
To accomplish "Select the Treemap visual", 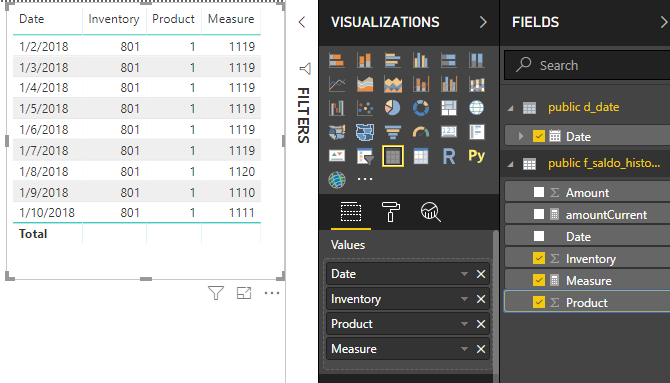I will tap(449, 108).
